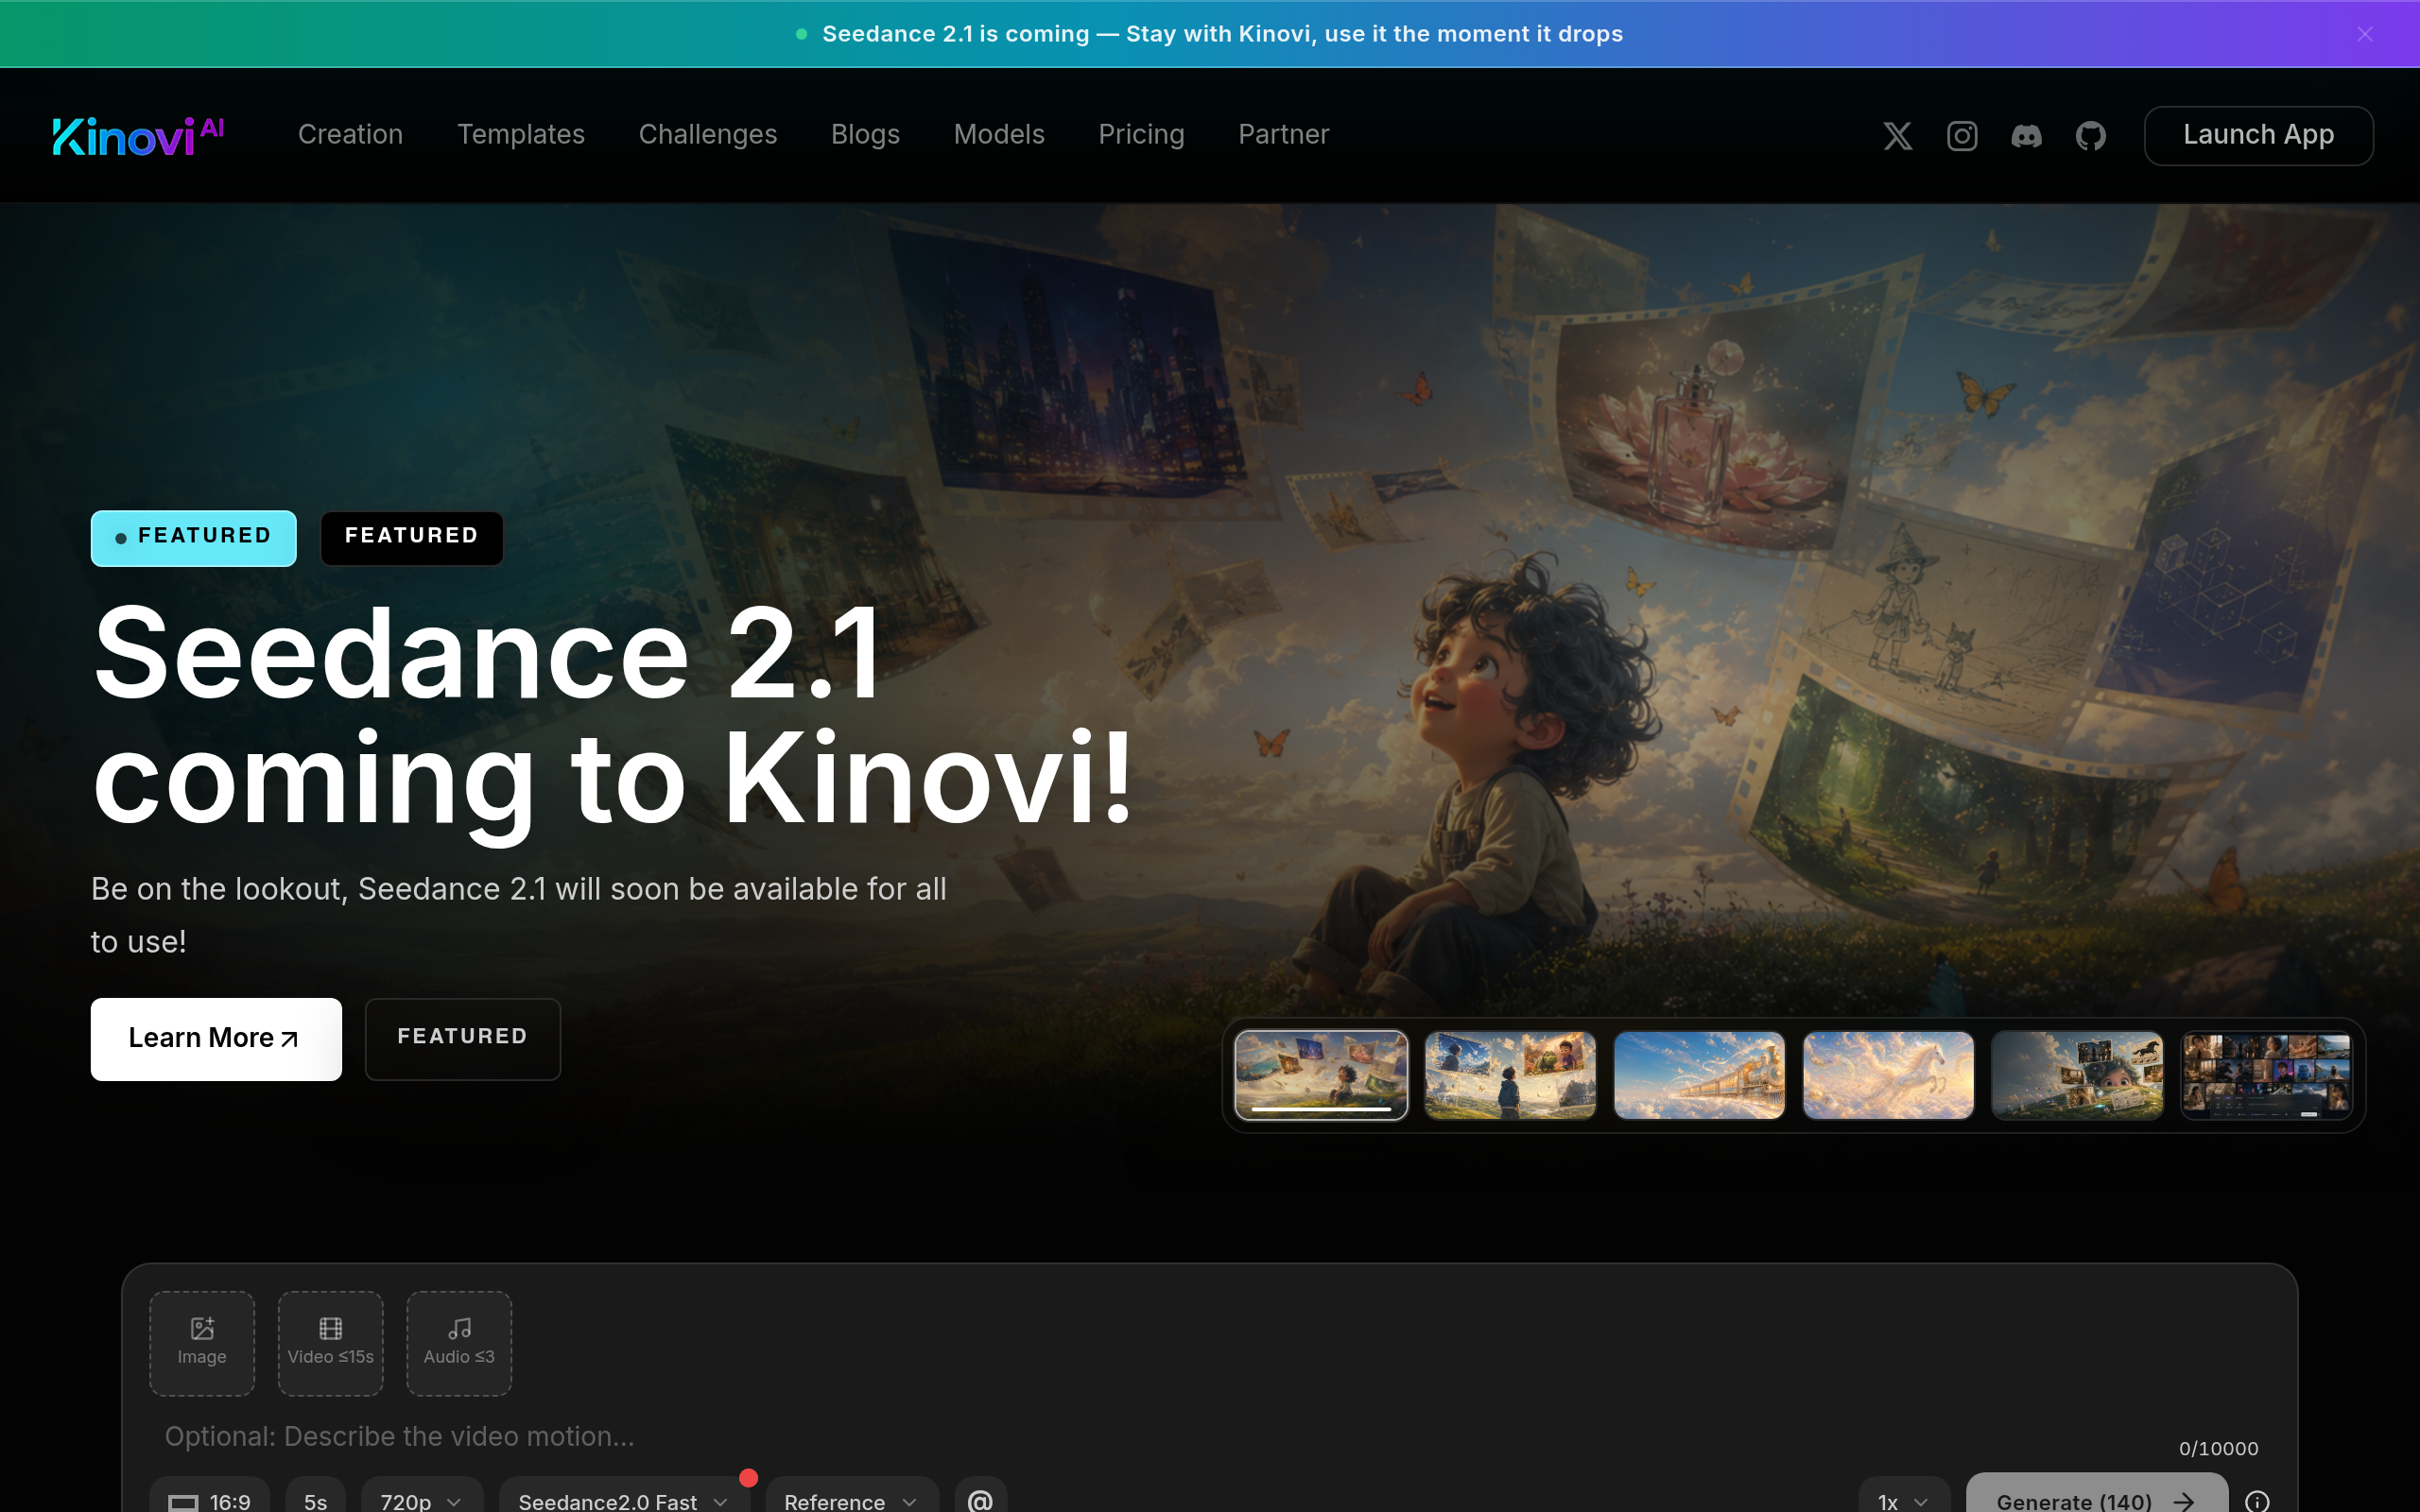Click the outlined FEATURED button beside Learn More

463,1039
